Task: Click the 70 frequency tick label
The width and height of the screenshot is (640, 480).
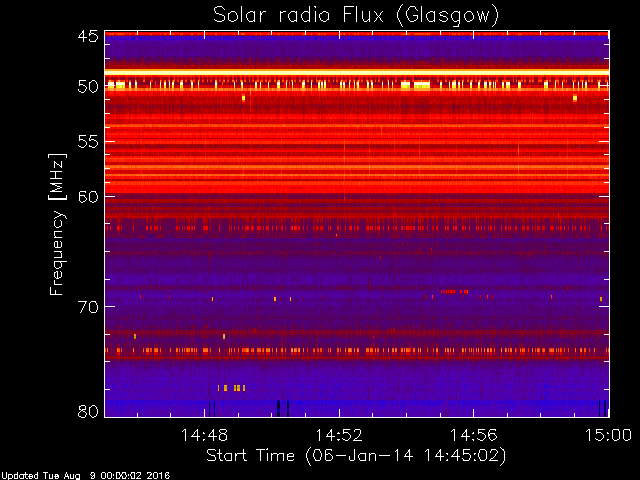Action: click(88, 306)
